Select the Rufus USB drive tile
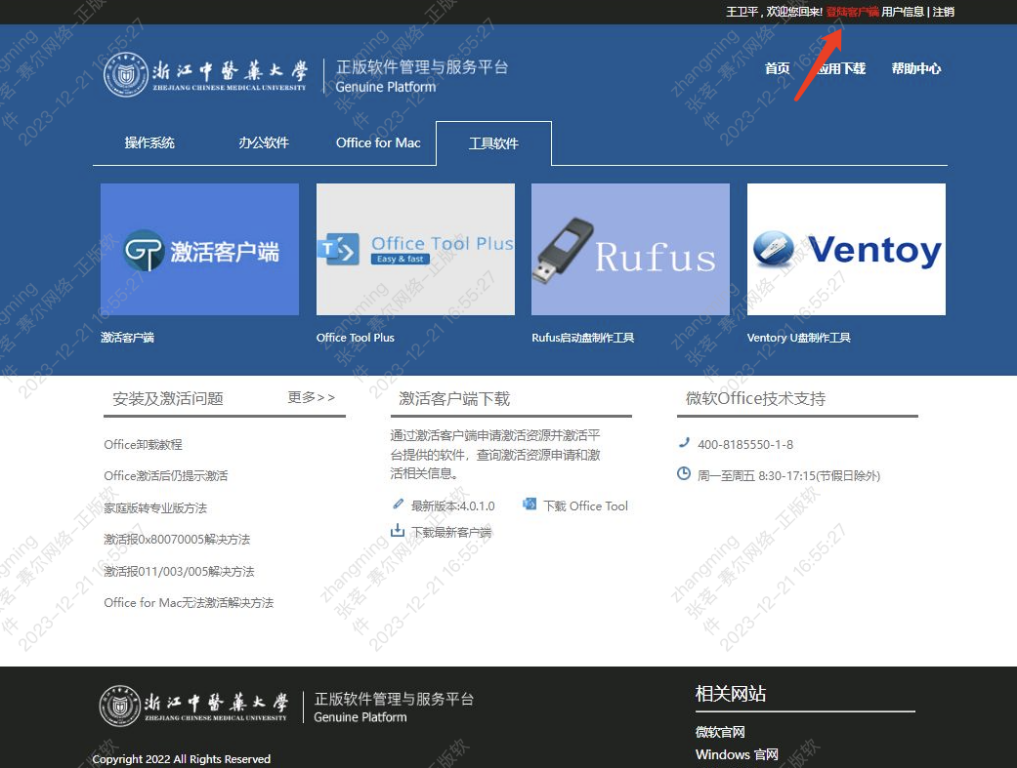The height and width of the screenshot is (768, 1017). click(630, 249)
